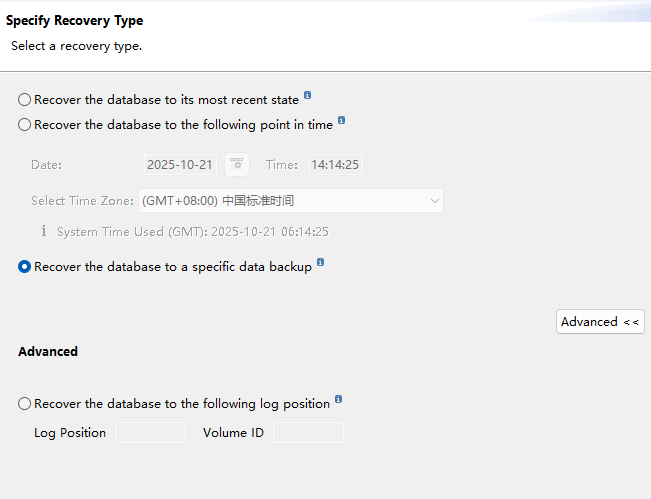Click the Select Time Zone label
651x499 pixels.
tap(82, 200)
